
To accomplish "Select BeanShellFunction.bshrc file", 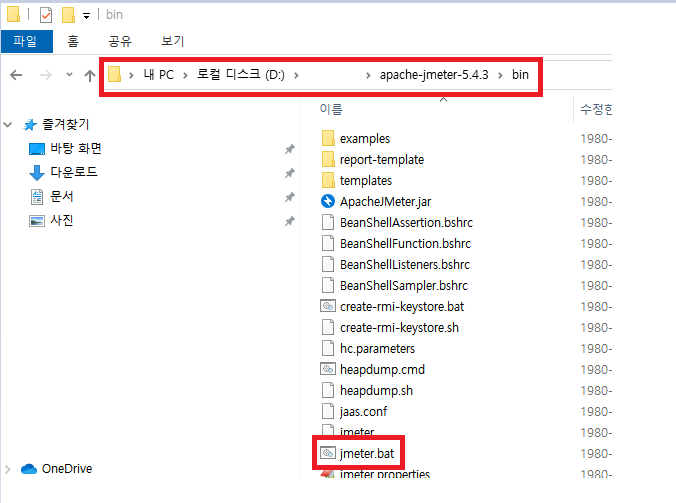I will pos(405,244).
